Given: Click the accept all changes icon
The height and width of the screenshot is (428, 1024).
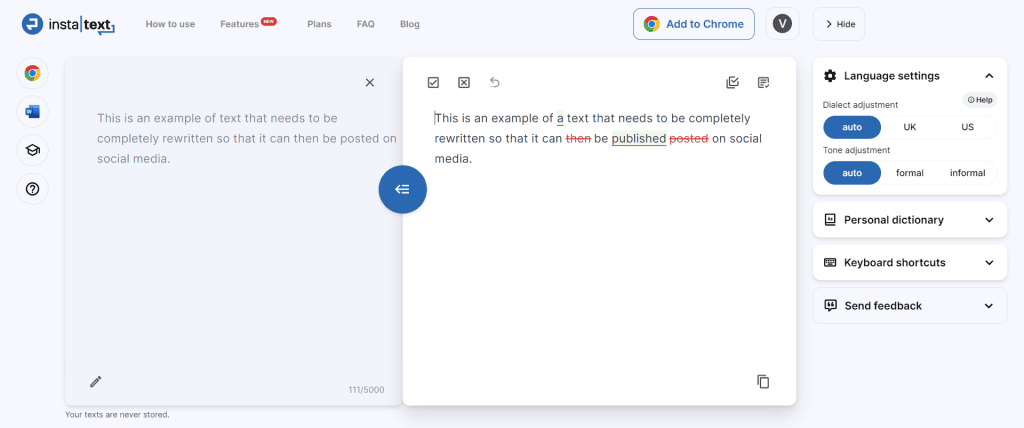Looking at the screenshot, I should [732, 82].
